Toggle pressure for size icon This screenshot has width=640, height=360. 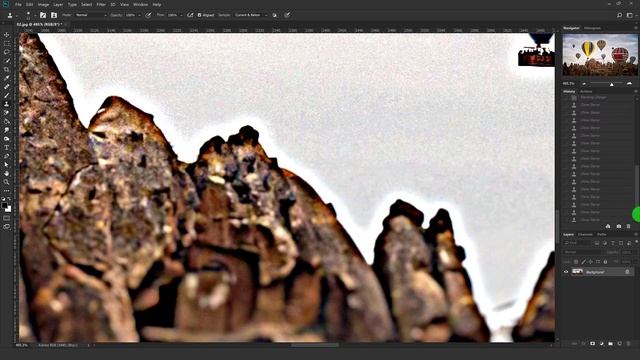287,15
